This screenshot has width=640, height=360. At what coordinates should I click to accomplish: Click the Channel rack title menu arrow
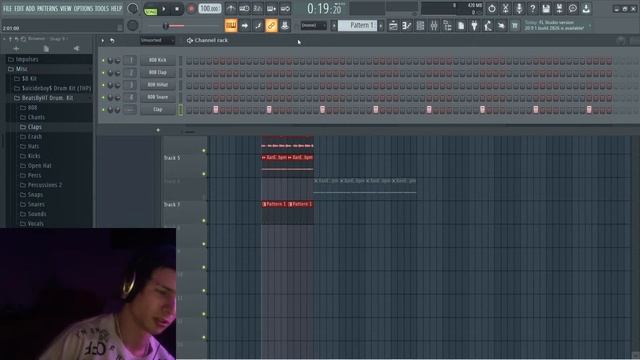(x=102, y=41)
